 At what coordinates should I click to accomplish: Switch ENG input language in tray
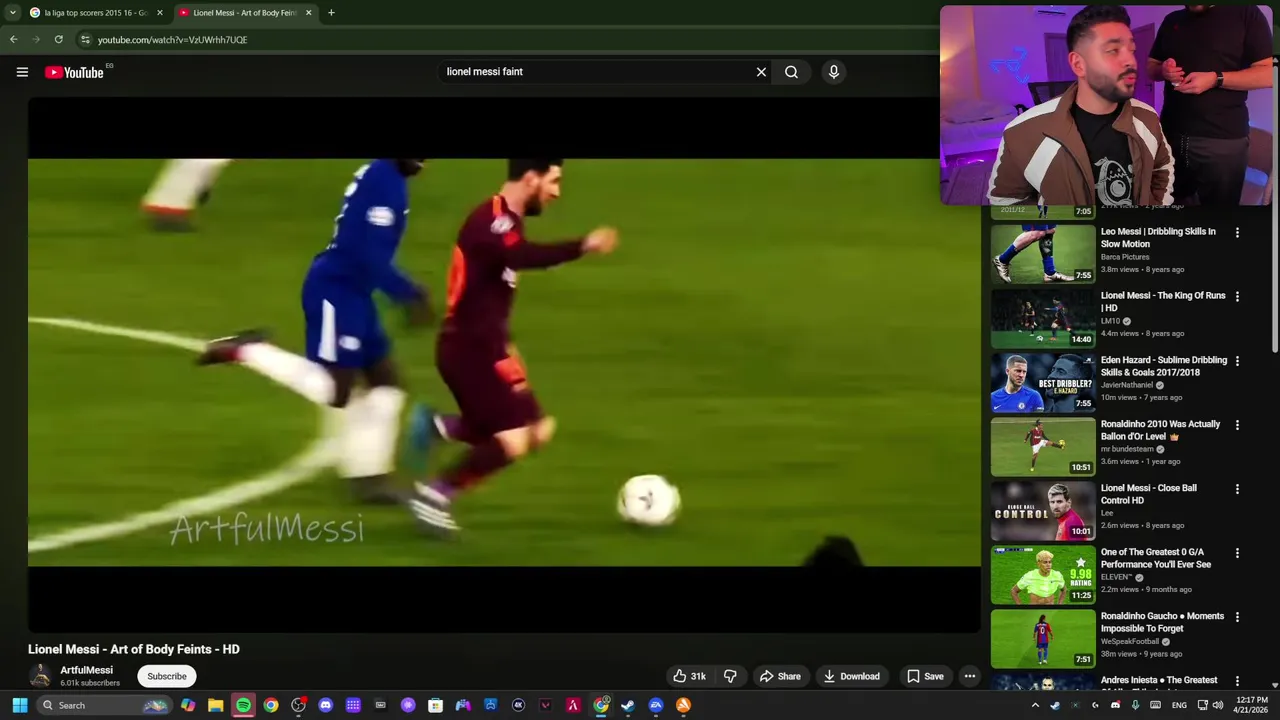click(x=1179, y=705)
